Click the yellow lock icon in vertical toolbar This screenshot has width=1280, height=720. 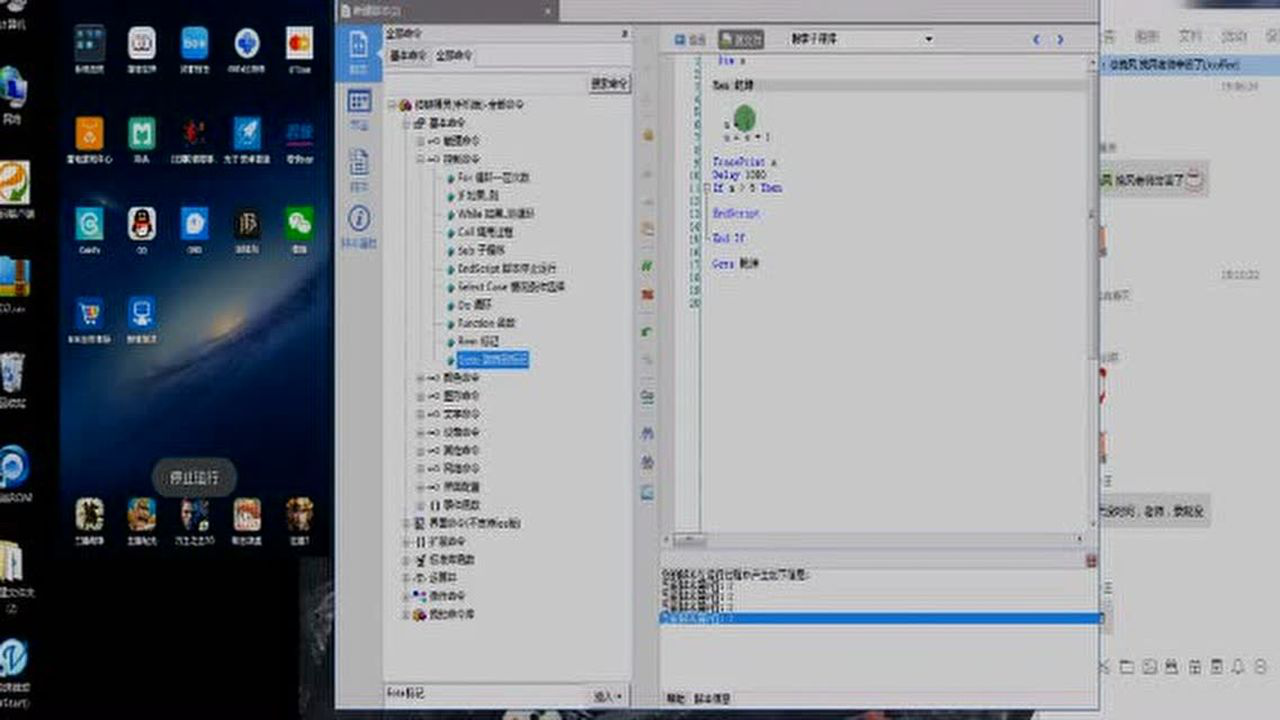click(647, 133)
